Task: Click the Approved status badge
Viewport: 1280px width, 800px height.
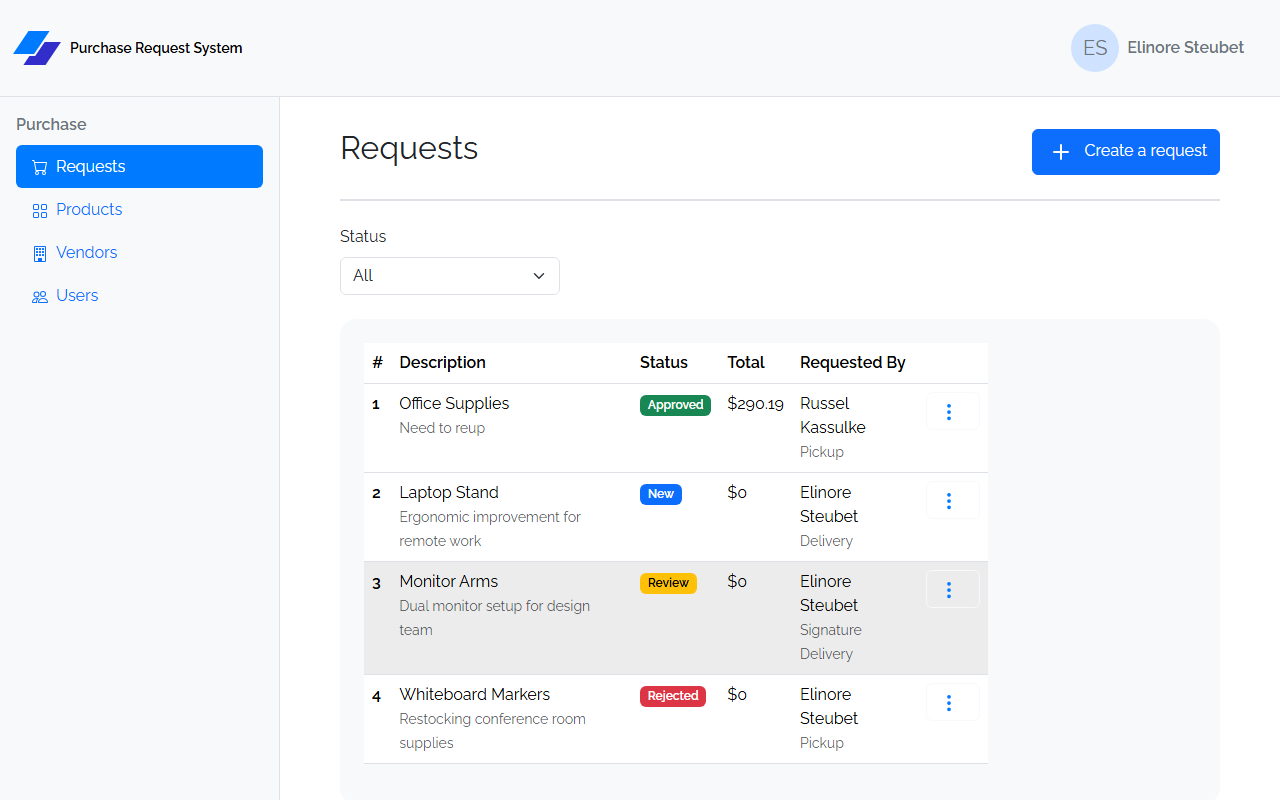Action: 675,405
